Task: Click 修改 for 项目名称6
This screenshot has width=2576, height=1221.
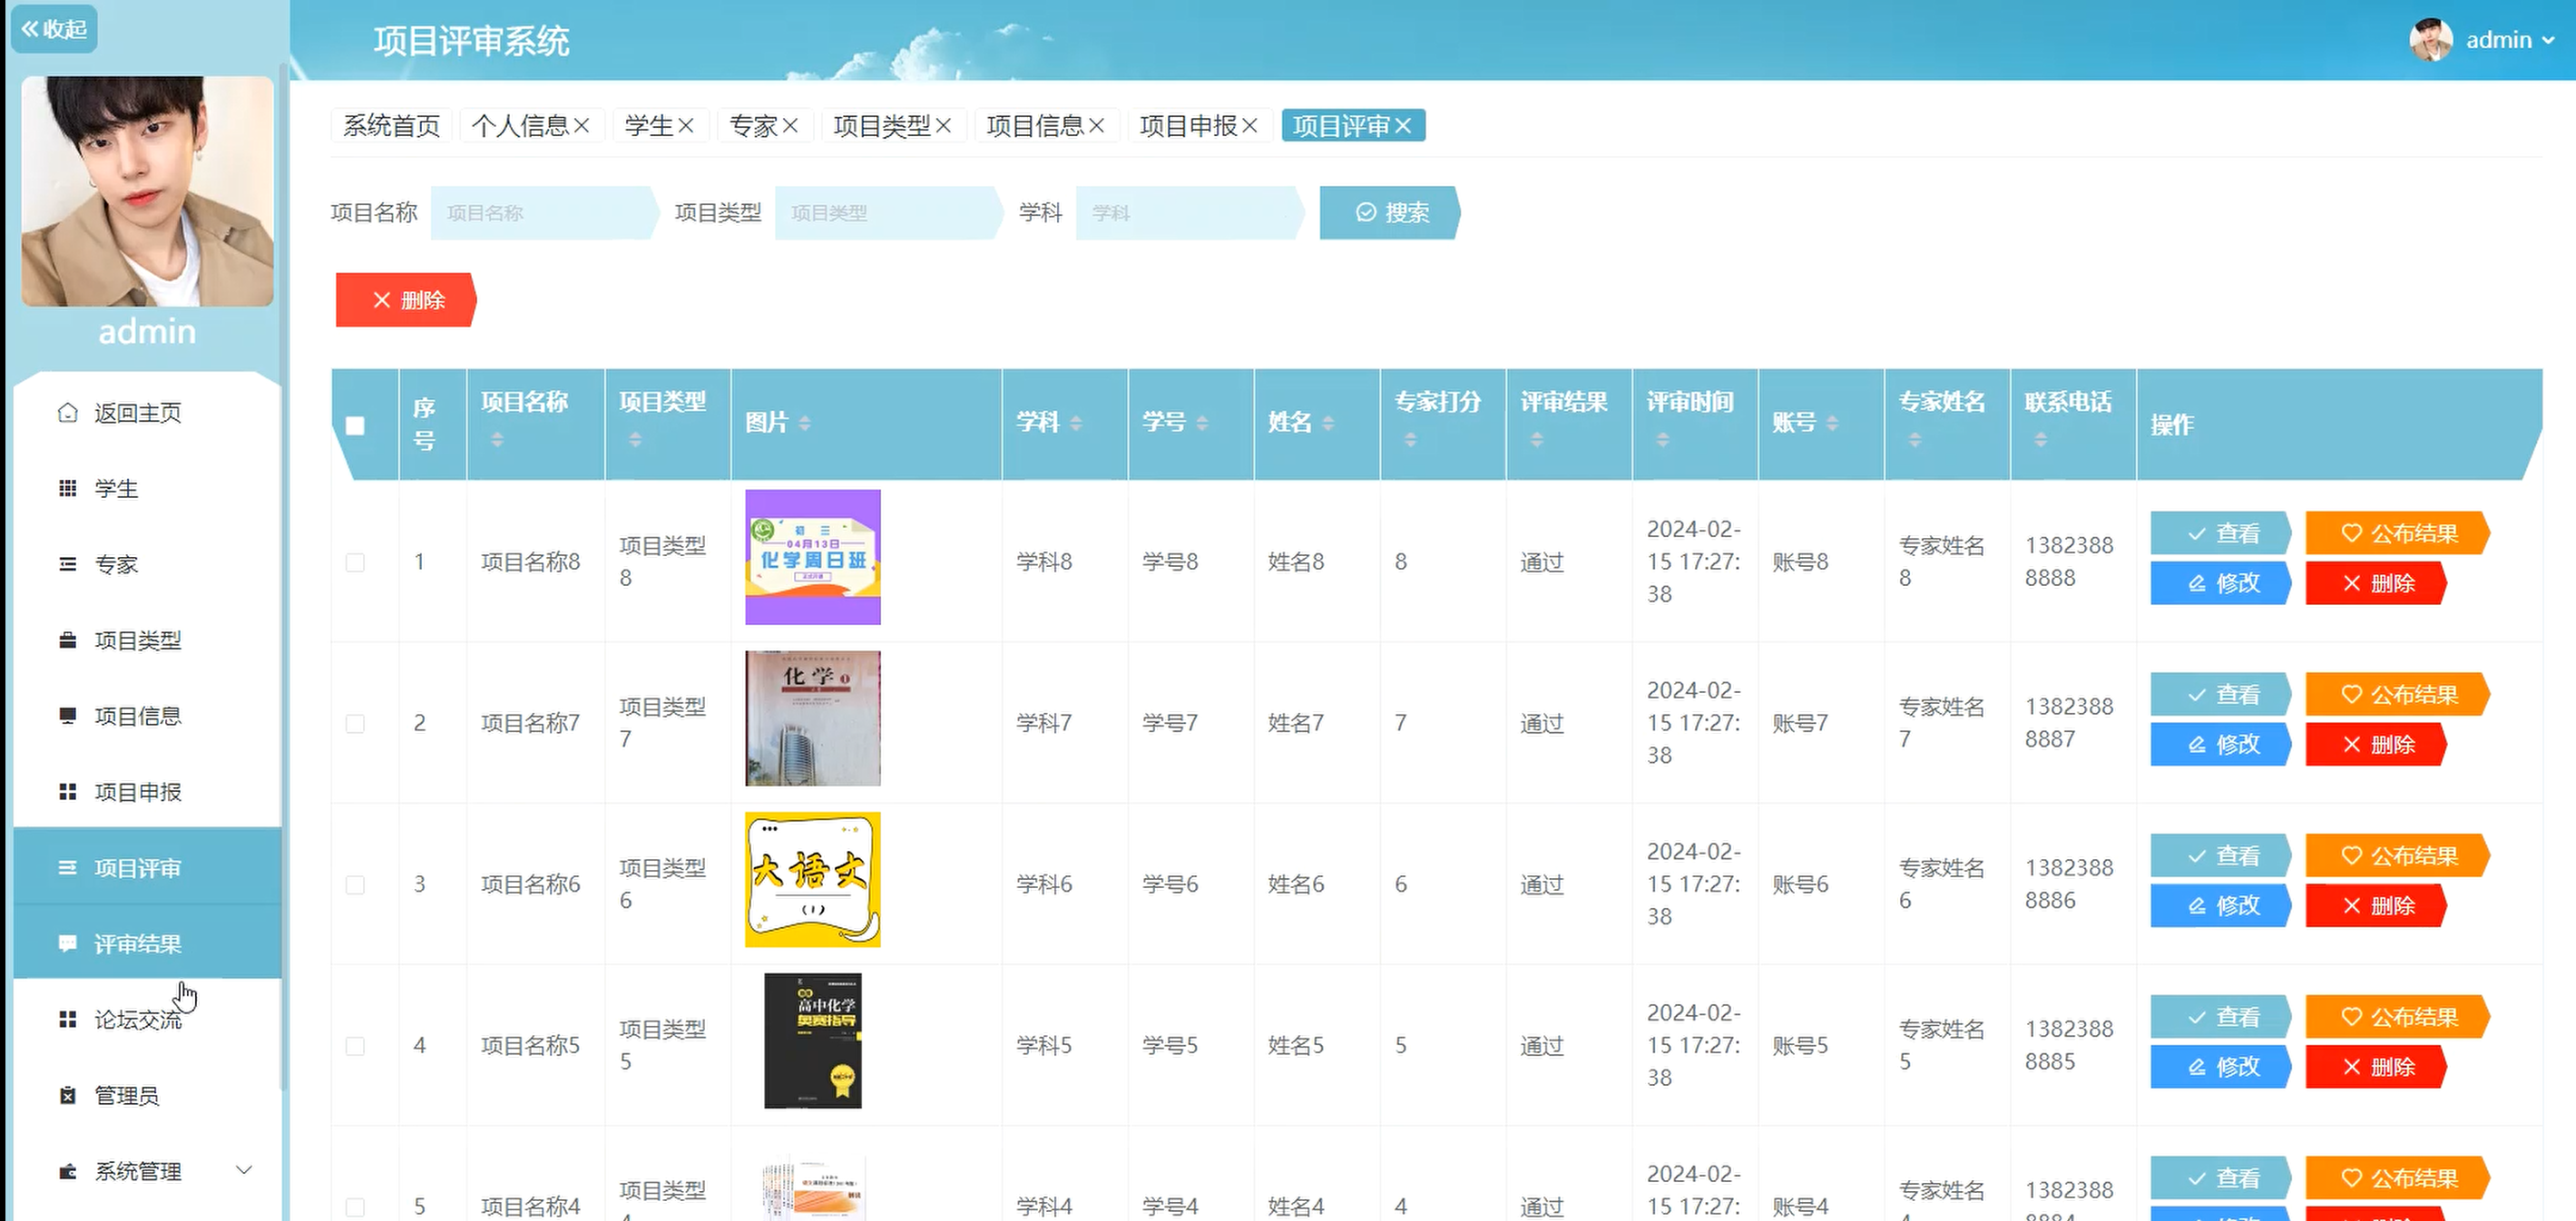Action: pos(2221,905)
